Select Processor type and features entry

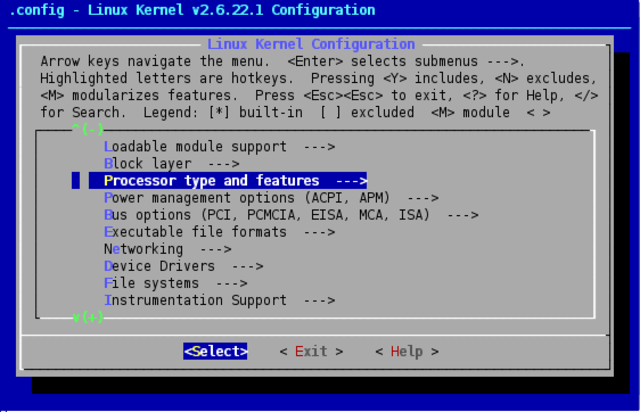(x=228, y=180)
